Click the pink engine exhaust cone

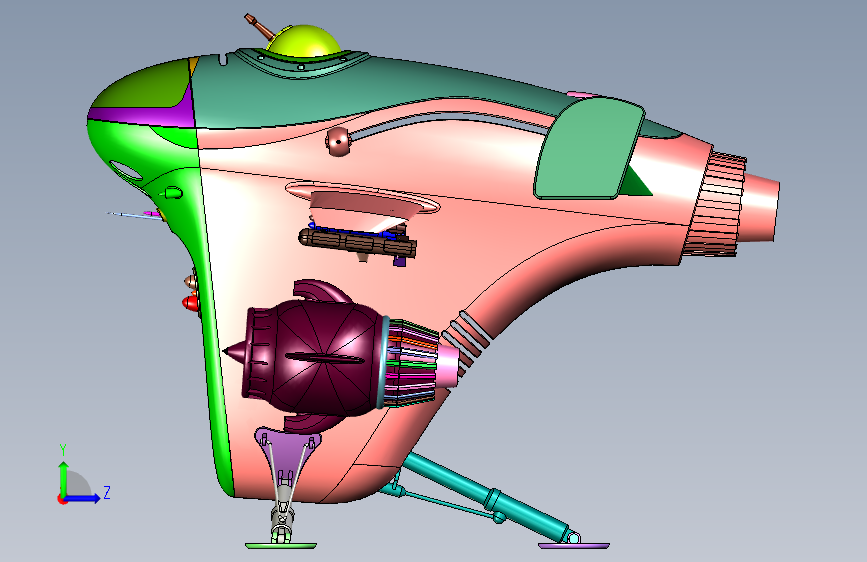(447, 366)
